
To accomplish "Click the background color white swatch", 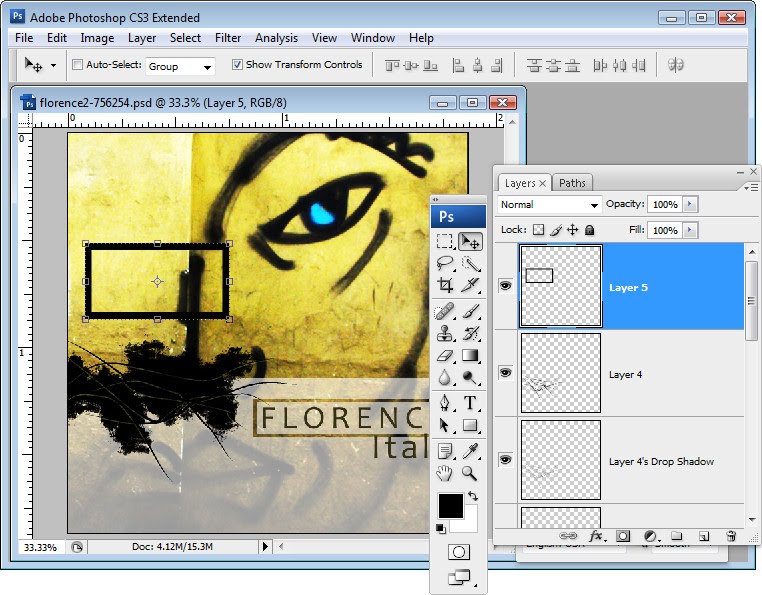I will (x=469, y=524).
